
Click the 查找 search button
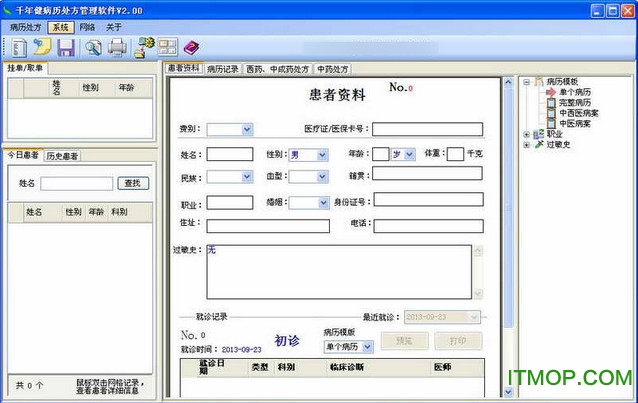(133, 183)
